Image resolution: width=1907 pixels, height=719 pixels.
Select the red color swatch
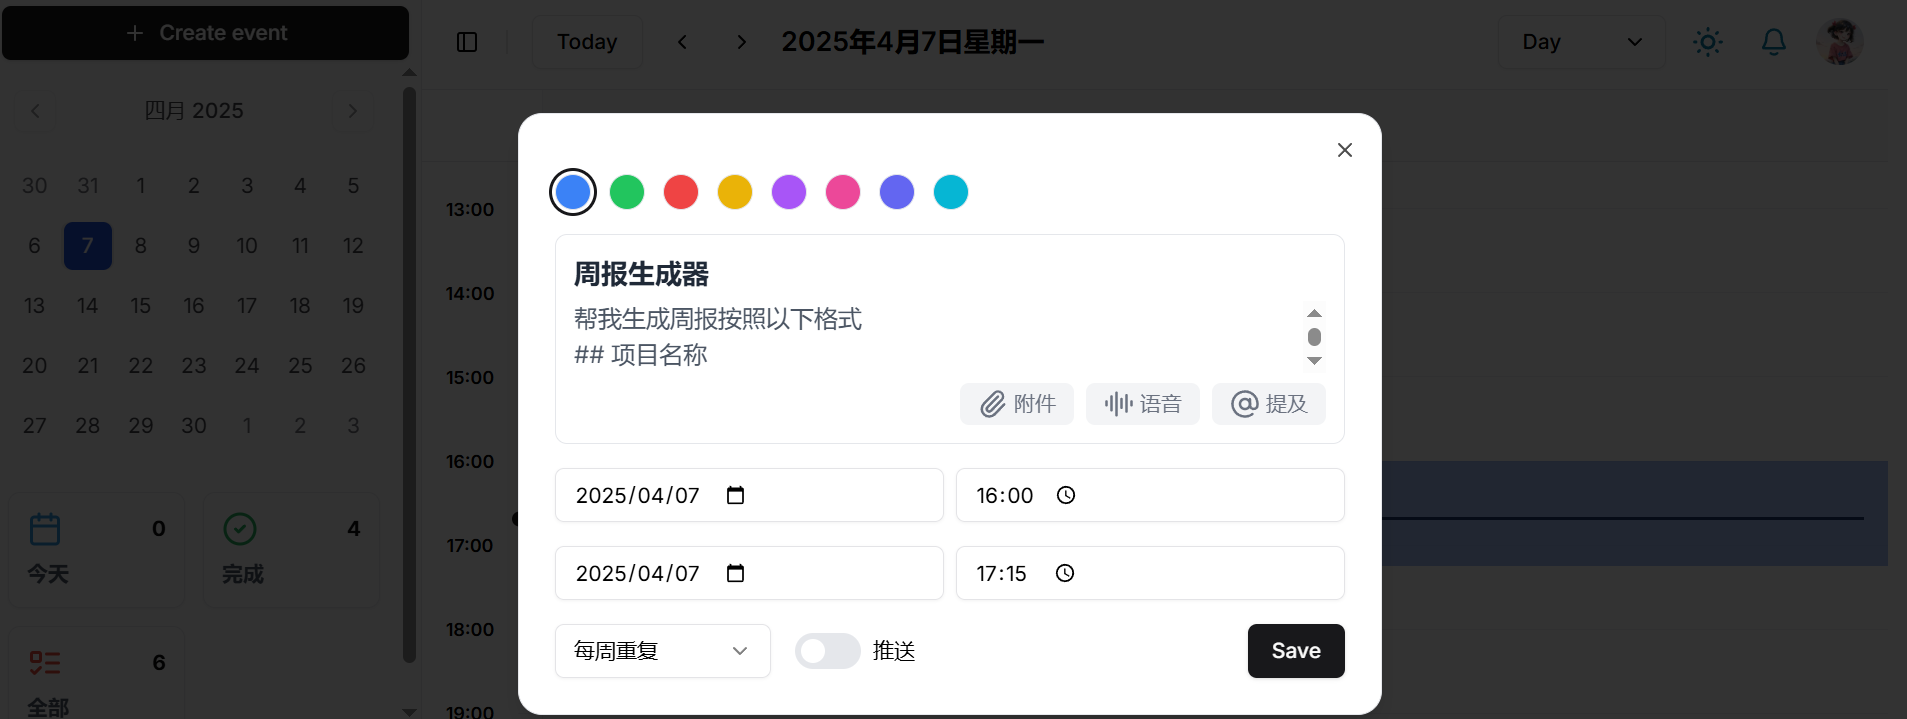point(681,192)
